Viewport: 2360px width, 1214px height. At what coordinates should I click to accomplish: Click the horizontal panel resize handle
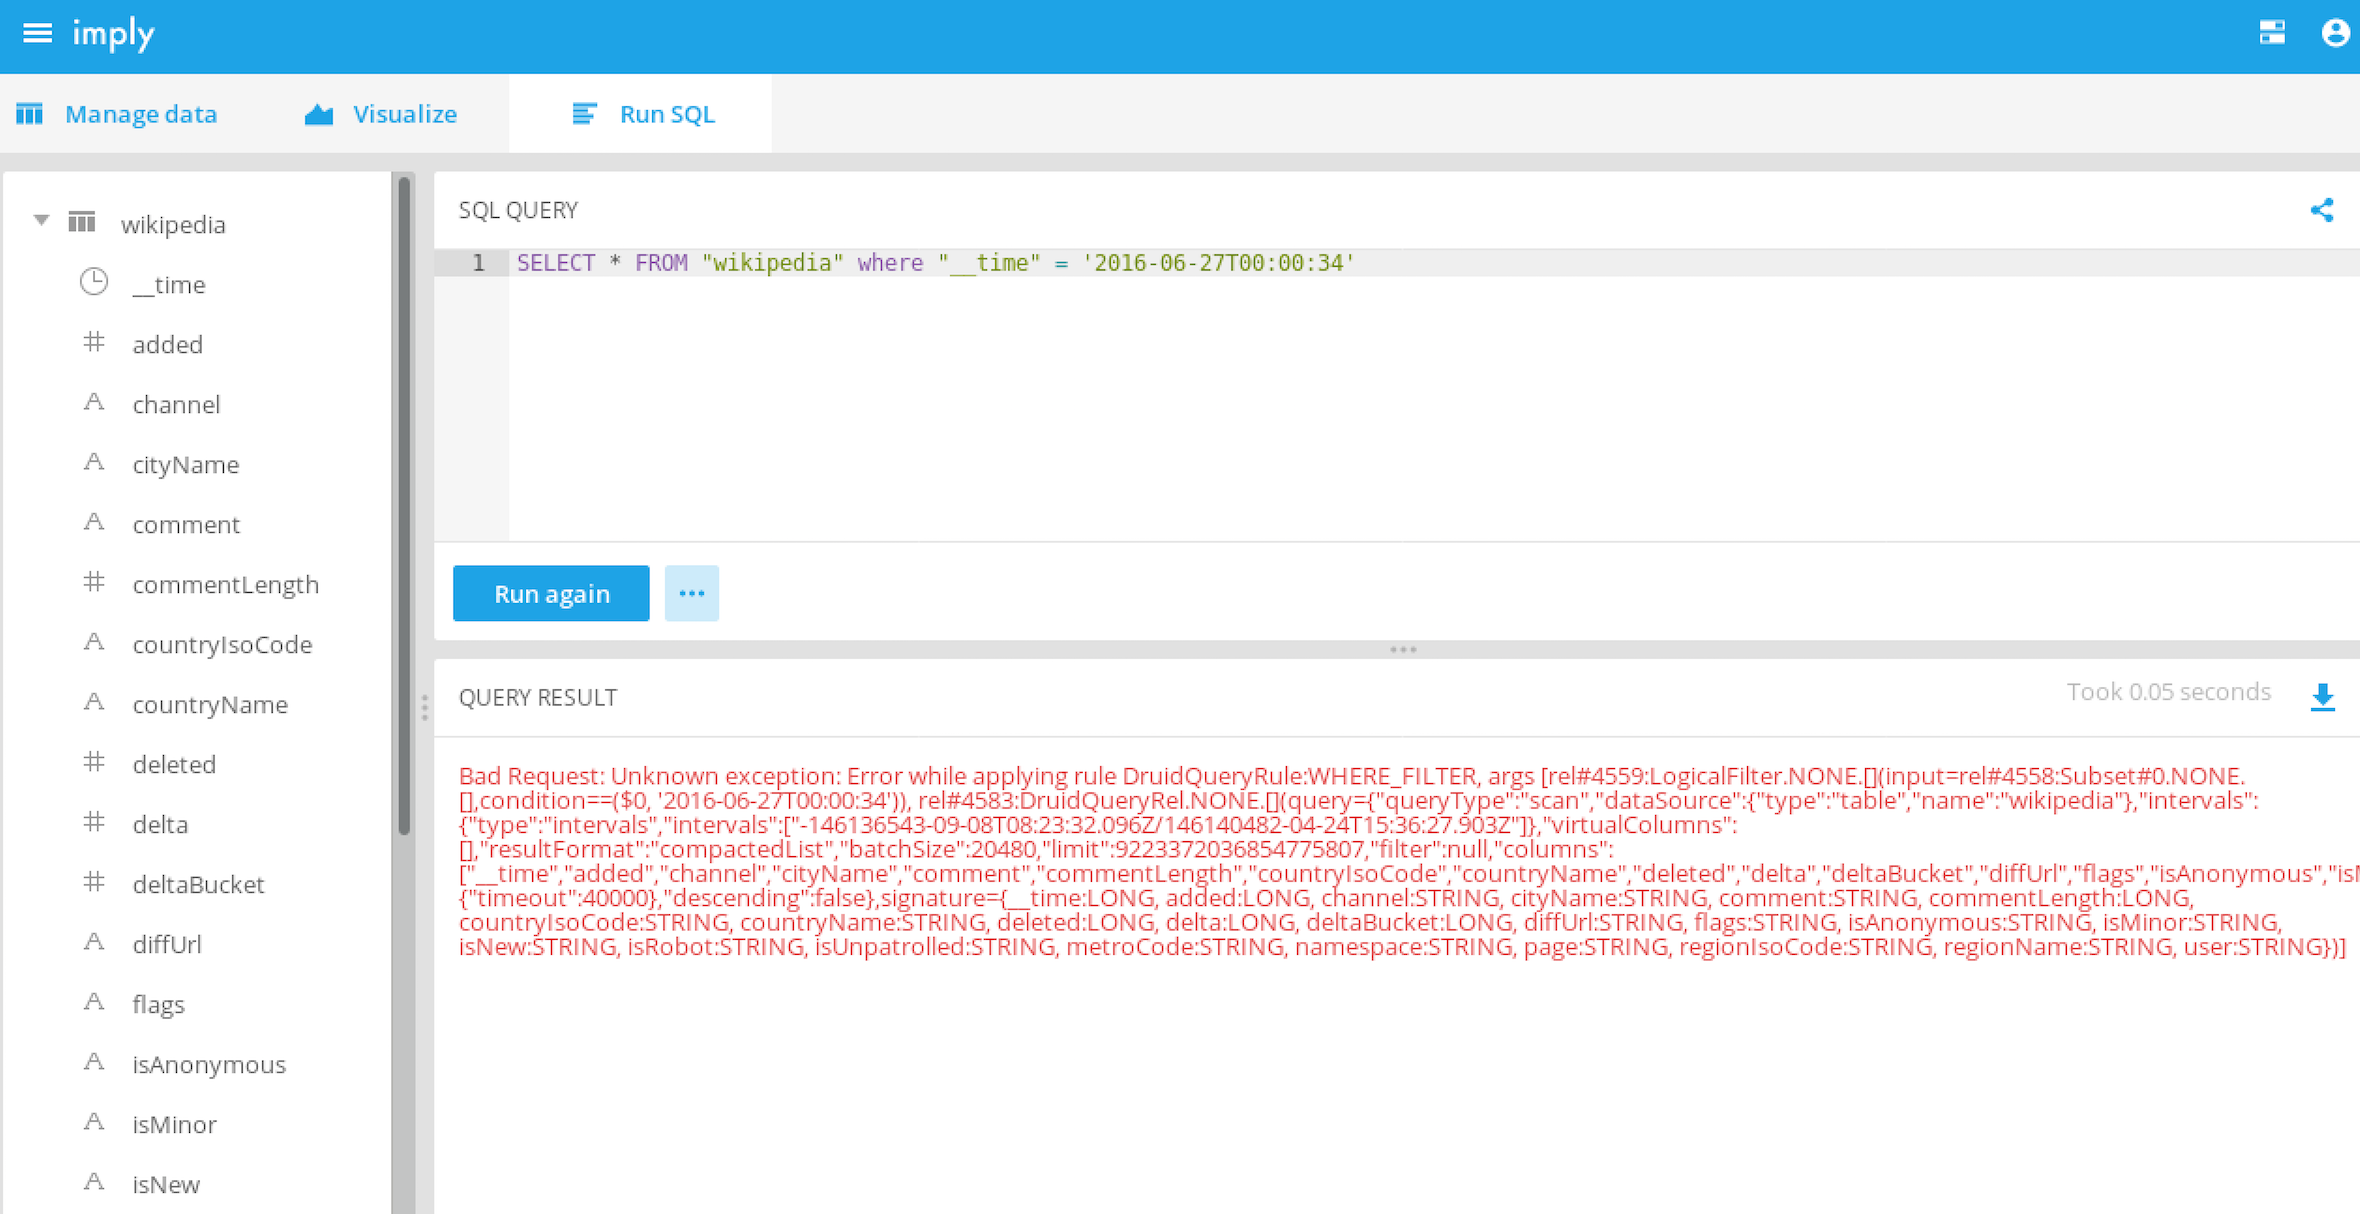point(1402,650)
